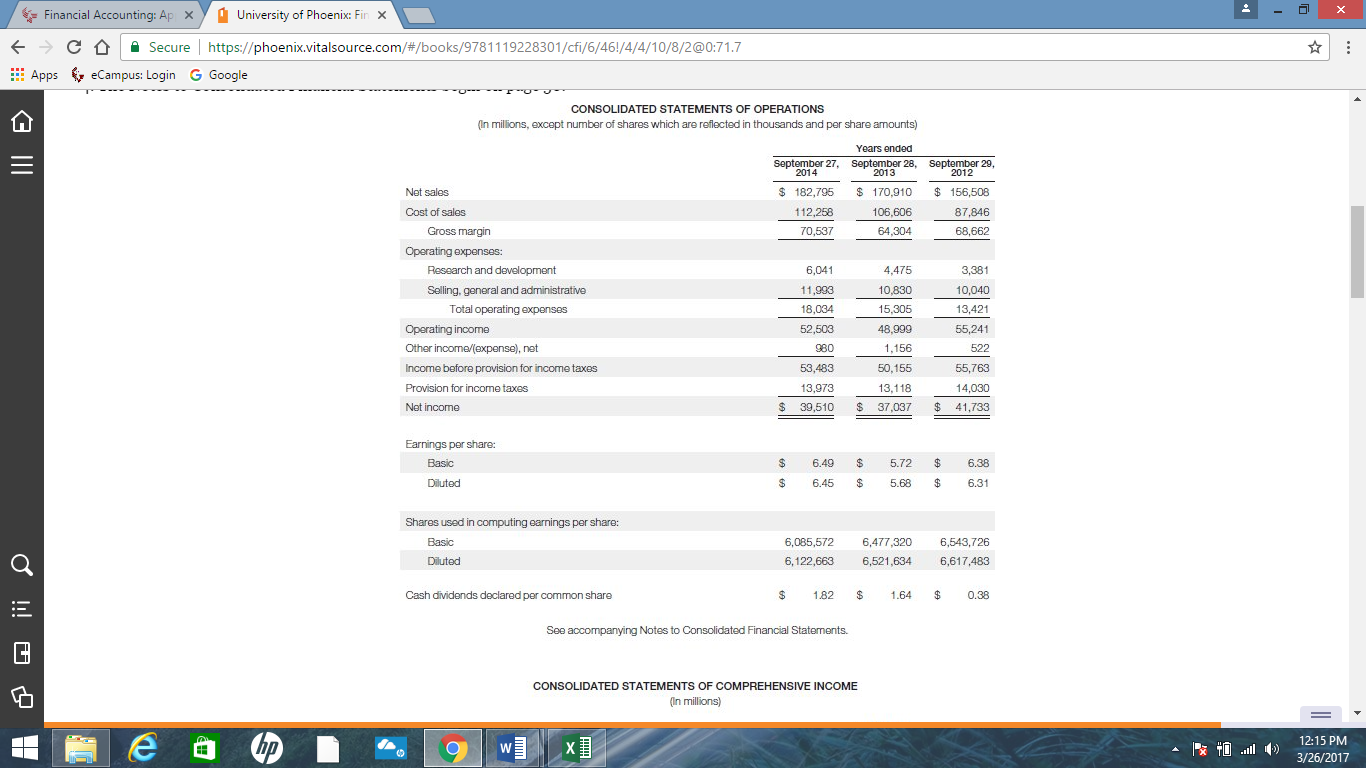
Task: Open the table of contents list icon
Action: 20,610
